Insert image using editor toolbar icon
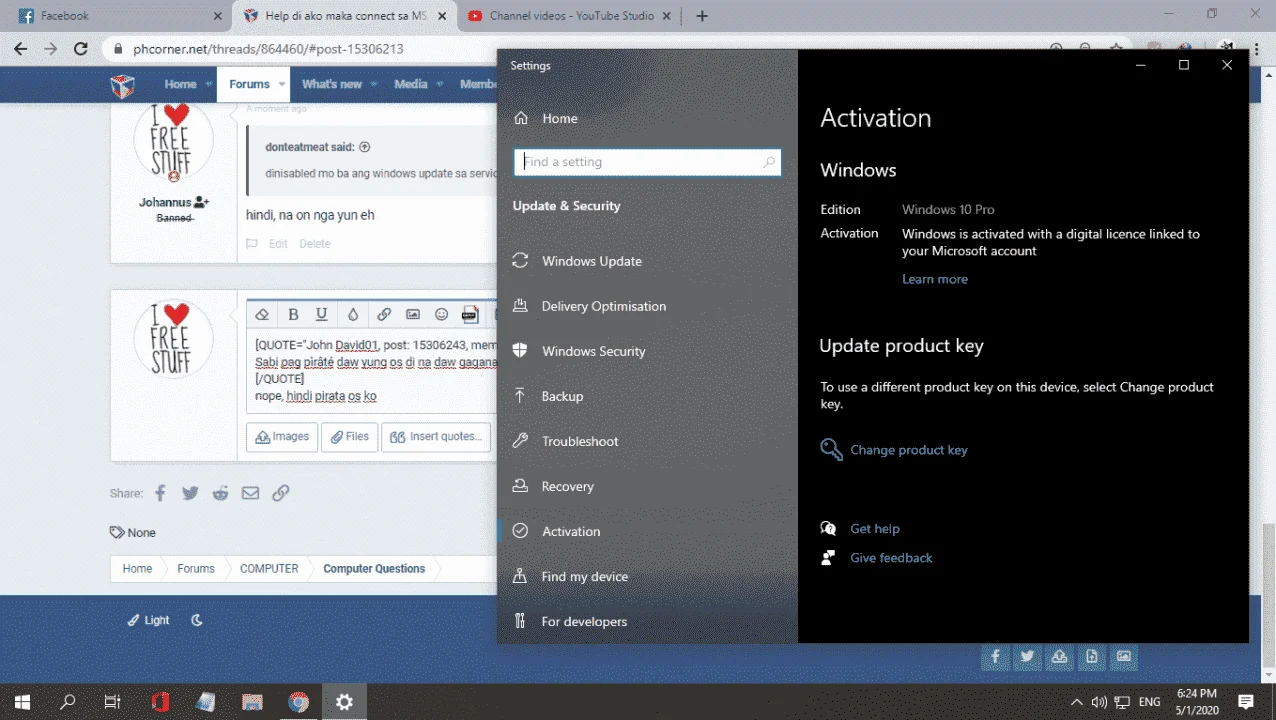1276x720 pixels. coord(412,314)
